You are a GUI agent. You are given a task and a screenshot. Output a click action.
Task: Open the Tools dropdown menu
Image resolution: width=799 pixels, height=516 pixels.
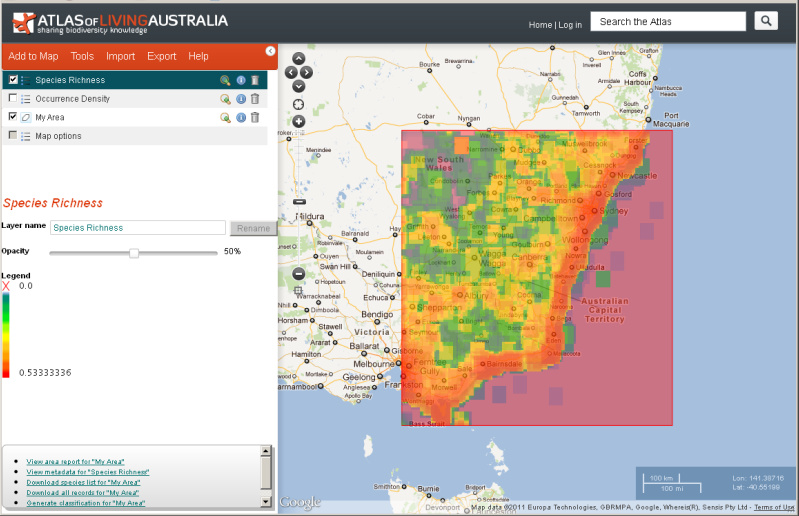(x=82, y=57)
